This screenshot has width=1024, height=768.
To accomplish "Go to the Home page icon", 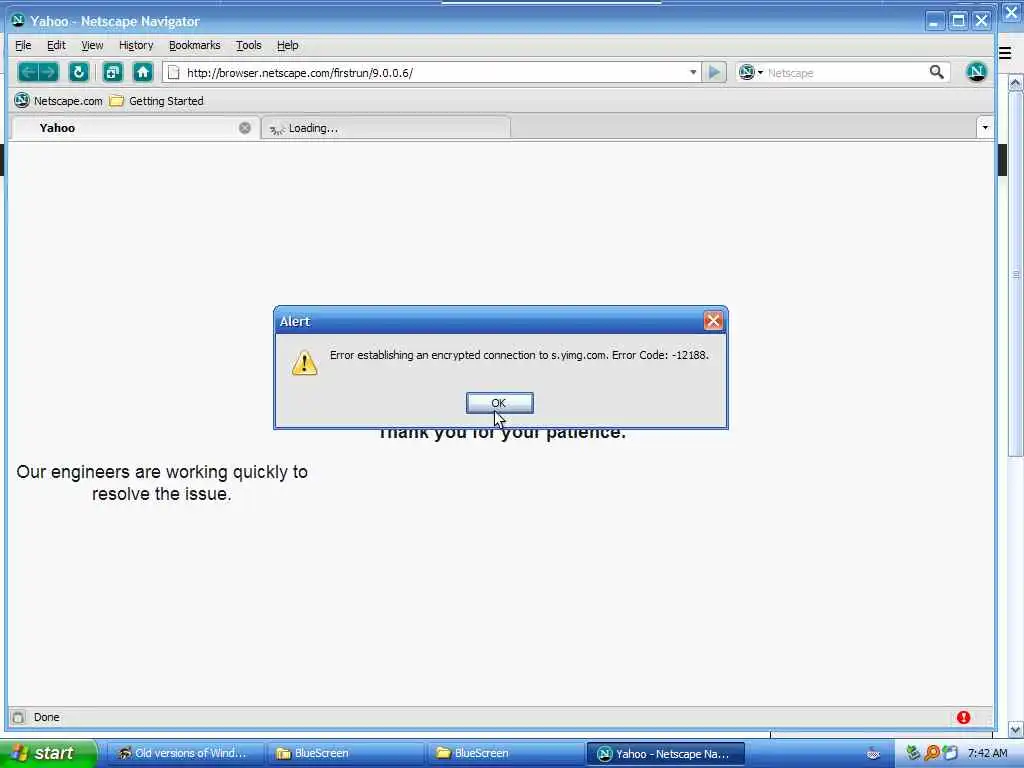I will 143,72.
